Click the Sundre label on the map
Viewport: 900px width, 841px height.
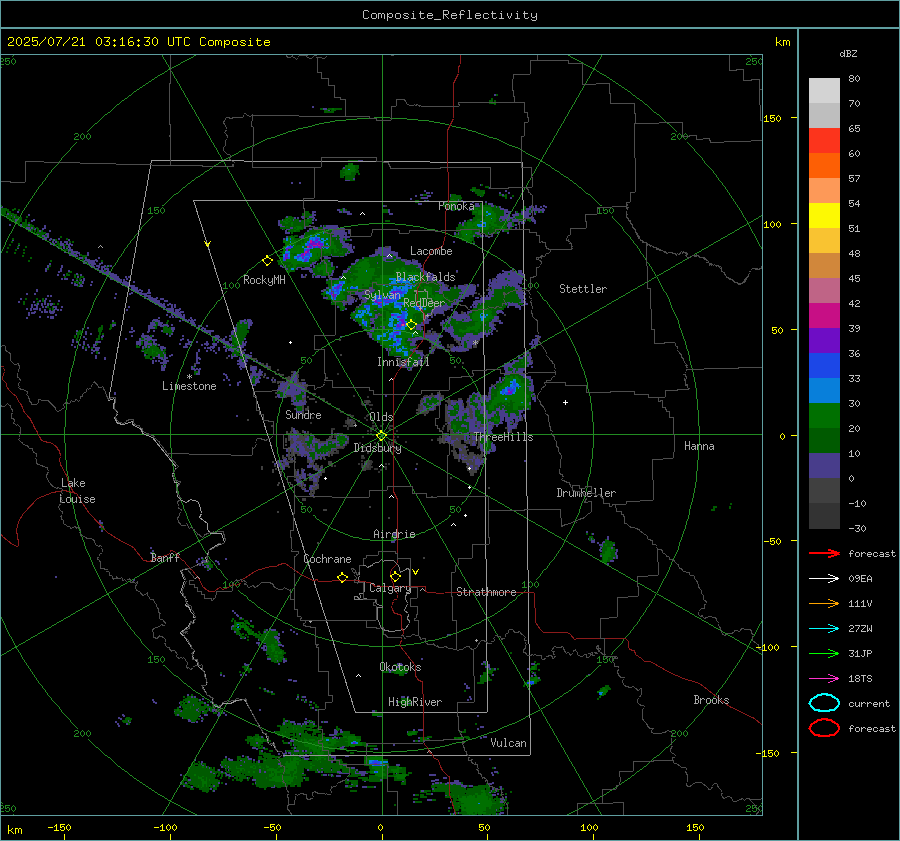point(303,414)
